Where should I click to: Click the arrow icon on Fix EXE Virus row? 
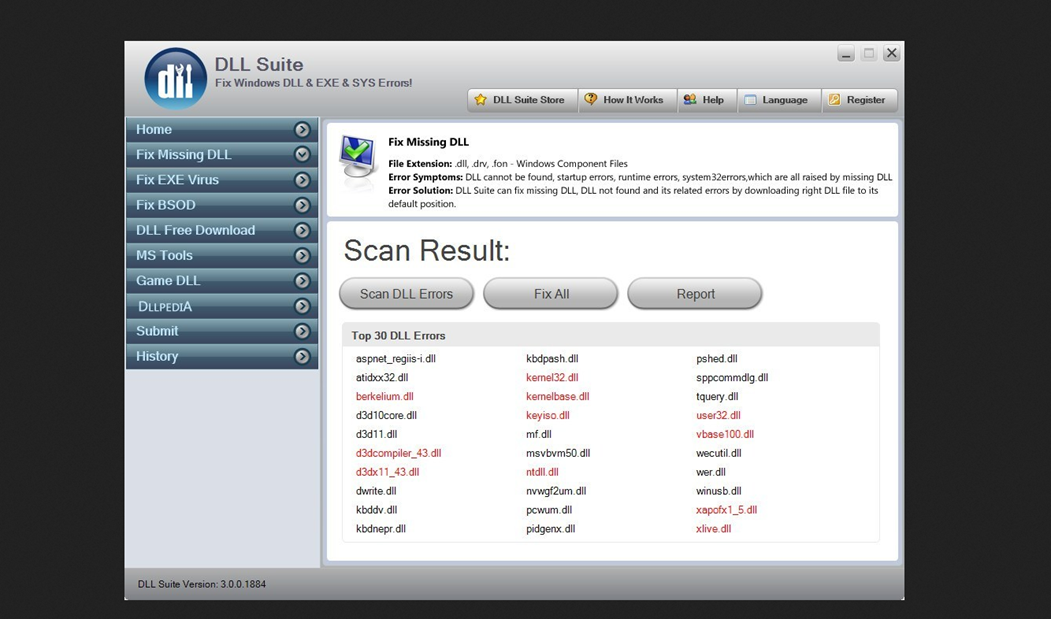(302, 180)
